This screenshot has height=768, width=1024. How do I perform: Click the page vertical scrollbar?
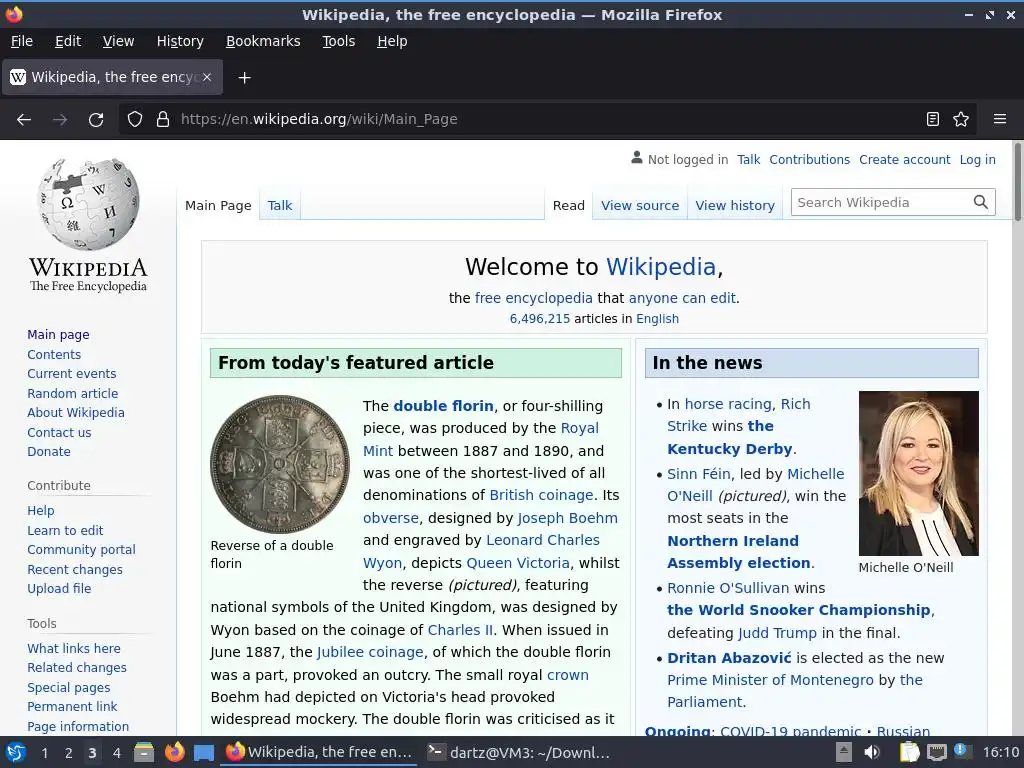pos(1017,183)
